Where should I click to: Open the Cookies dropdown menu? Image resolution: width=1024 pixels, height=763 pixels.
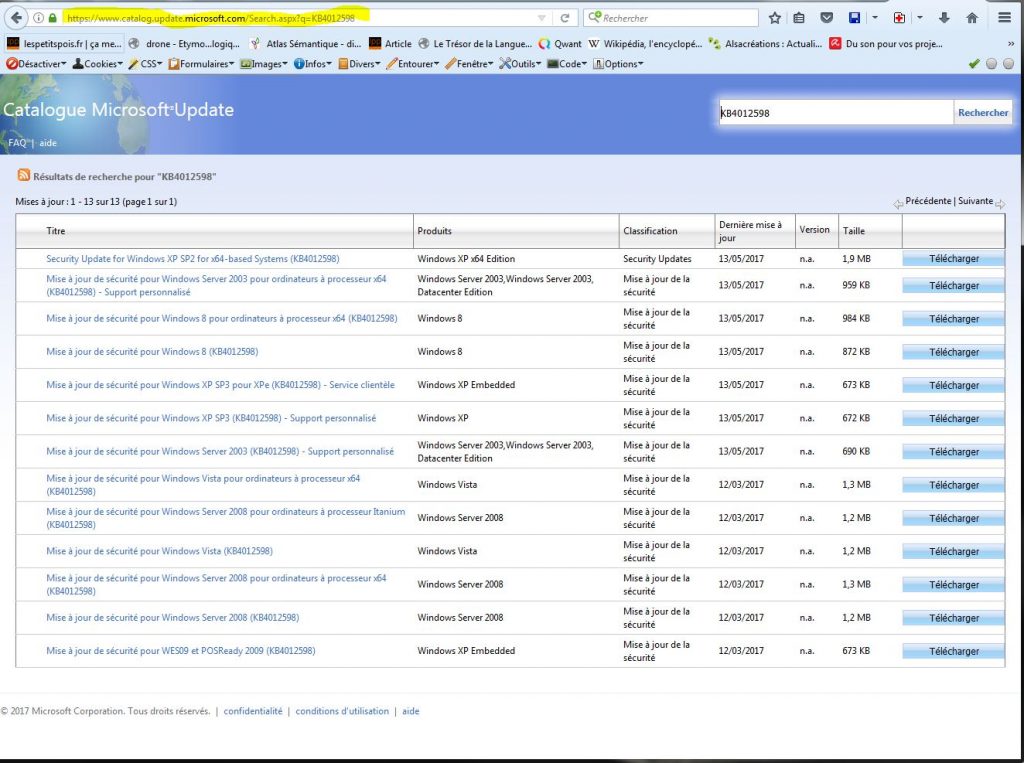coord(97,64)
